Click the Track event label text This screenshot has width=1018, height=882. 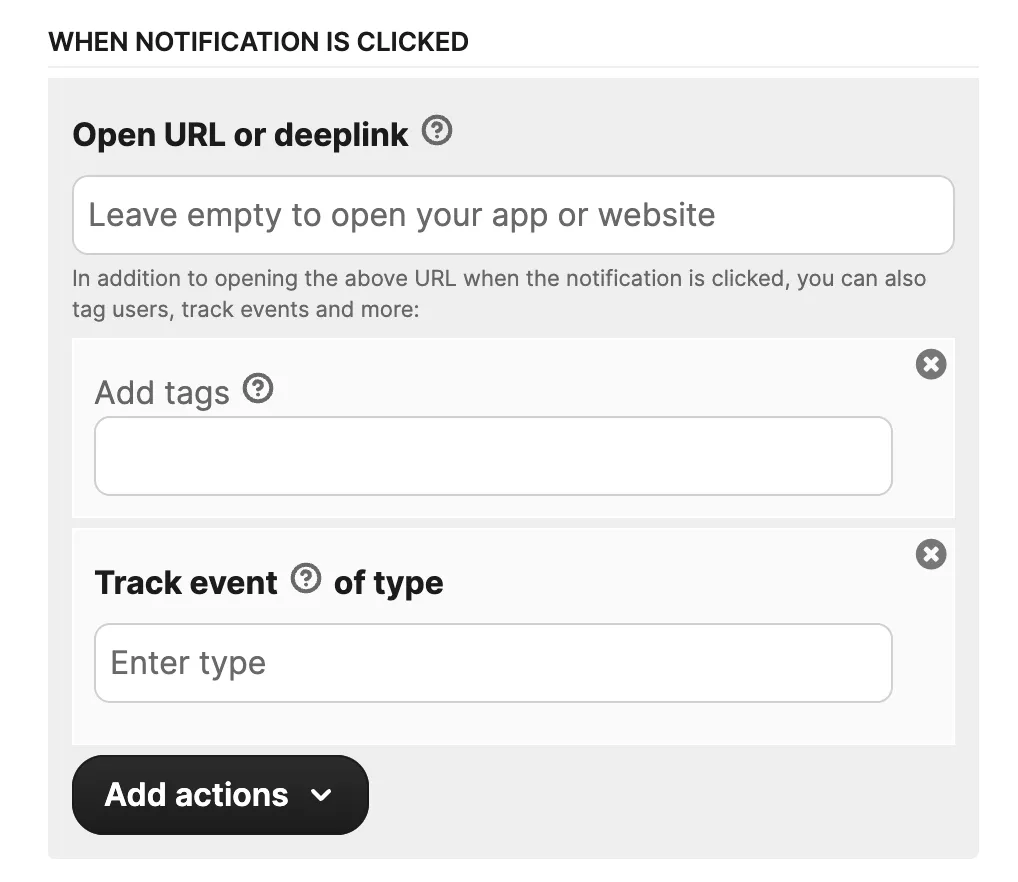(186, 583)
